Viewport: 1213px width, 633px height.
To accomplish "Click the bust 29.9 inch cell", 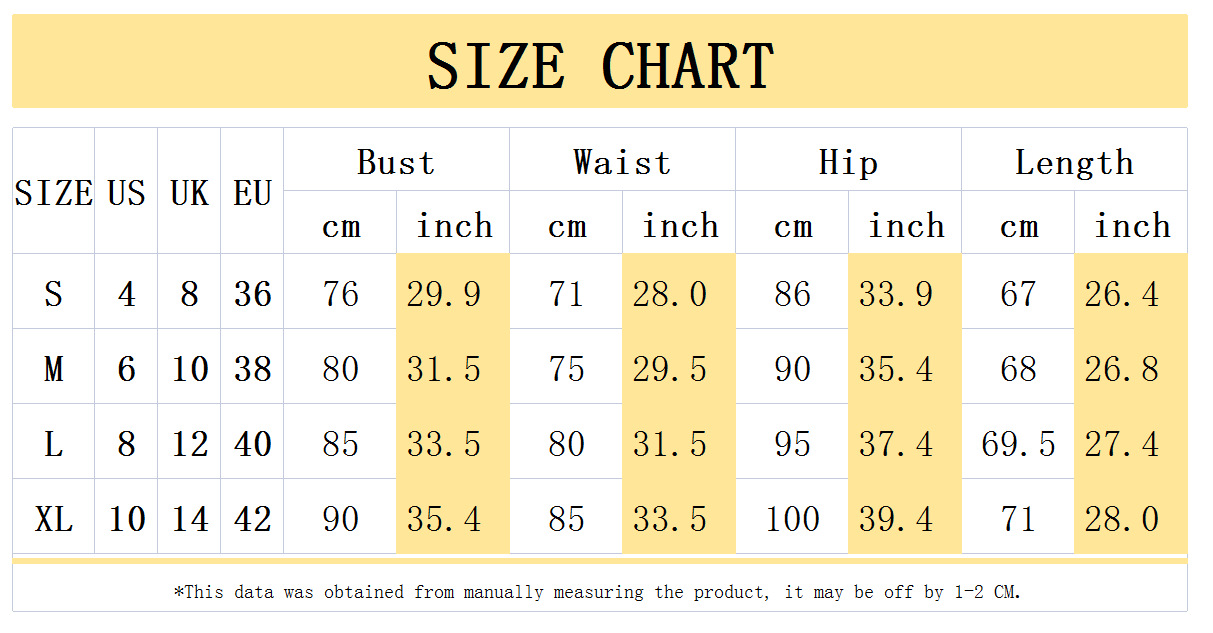I will 444,294.
